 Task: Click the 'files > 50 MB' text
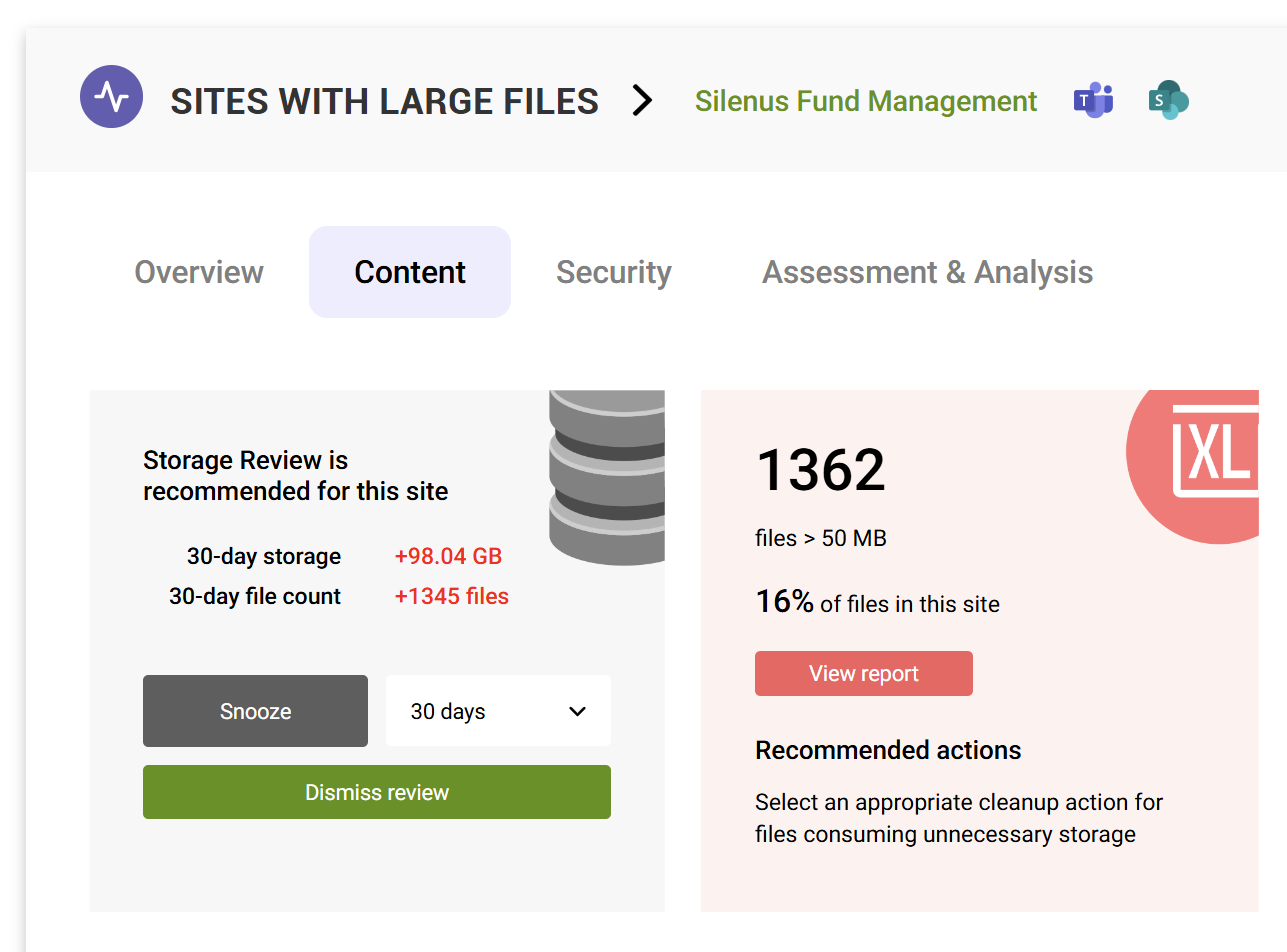tap(821, 539)
